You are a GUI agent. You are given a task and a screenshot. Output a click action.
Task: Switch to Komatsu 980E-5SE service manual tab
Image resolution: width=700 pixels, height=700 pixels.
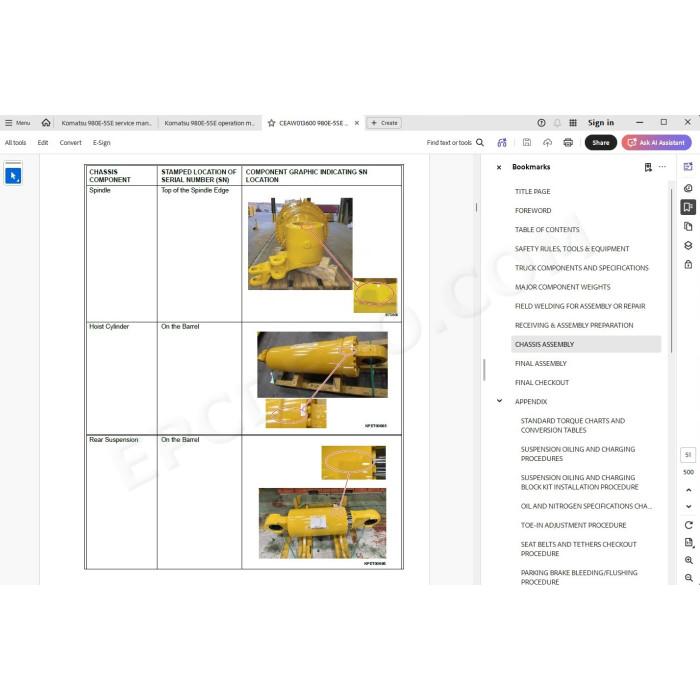click(x=106, y=123)
